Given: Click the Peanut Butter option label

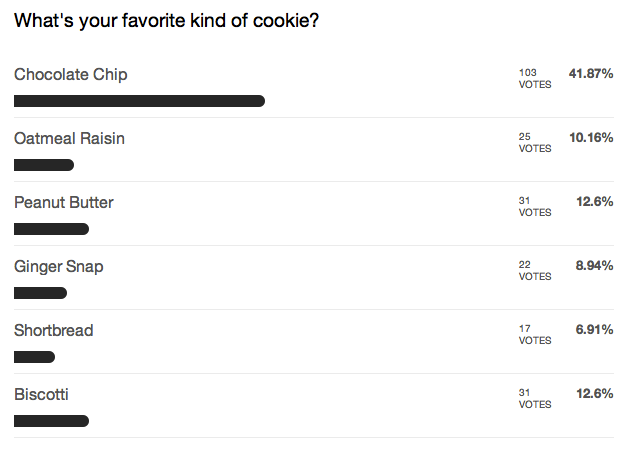Looking at the screenshot, I should (64, 203).
